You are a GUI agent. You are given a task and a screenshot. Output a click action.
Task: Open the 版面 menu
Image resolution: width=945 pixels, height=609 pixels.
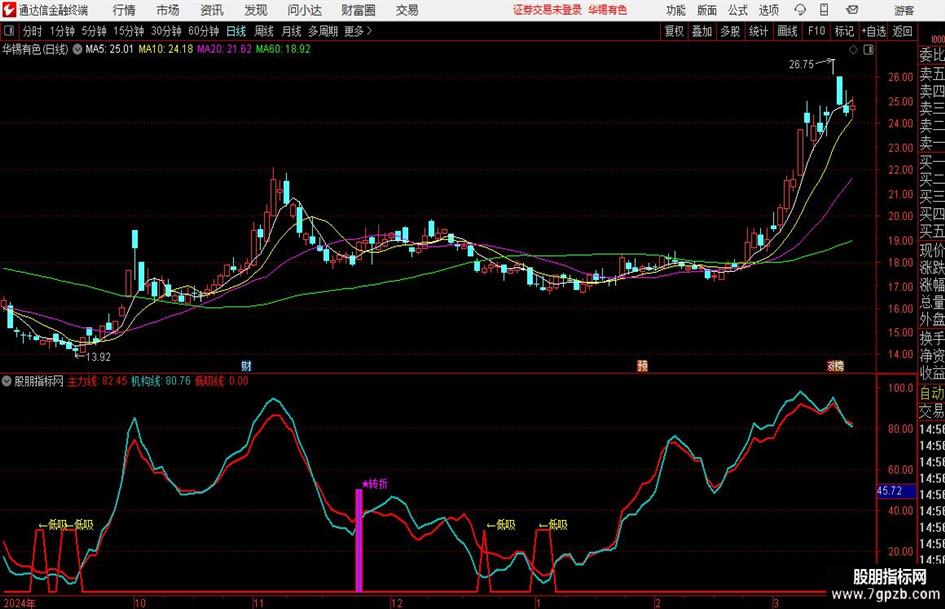(x=706, y=10)
